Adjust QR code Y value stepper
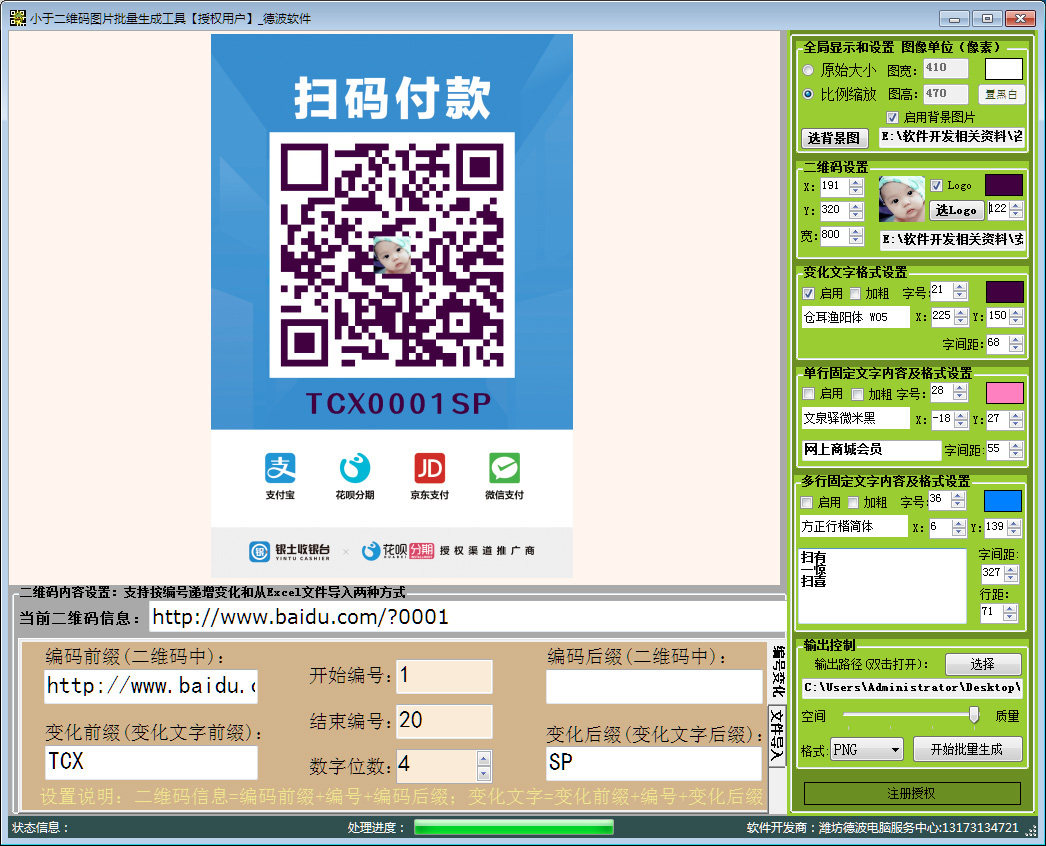 click(857, 211)
